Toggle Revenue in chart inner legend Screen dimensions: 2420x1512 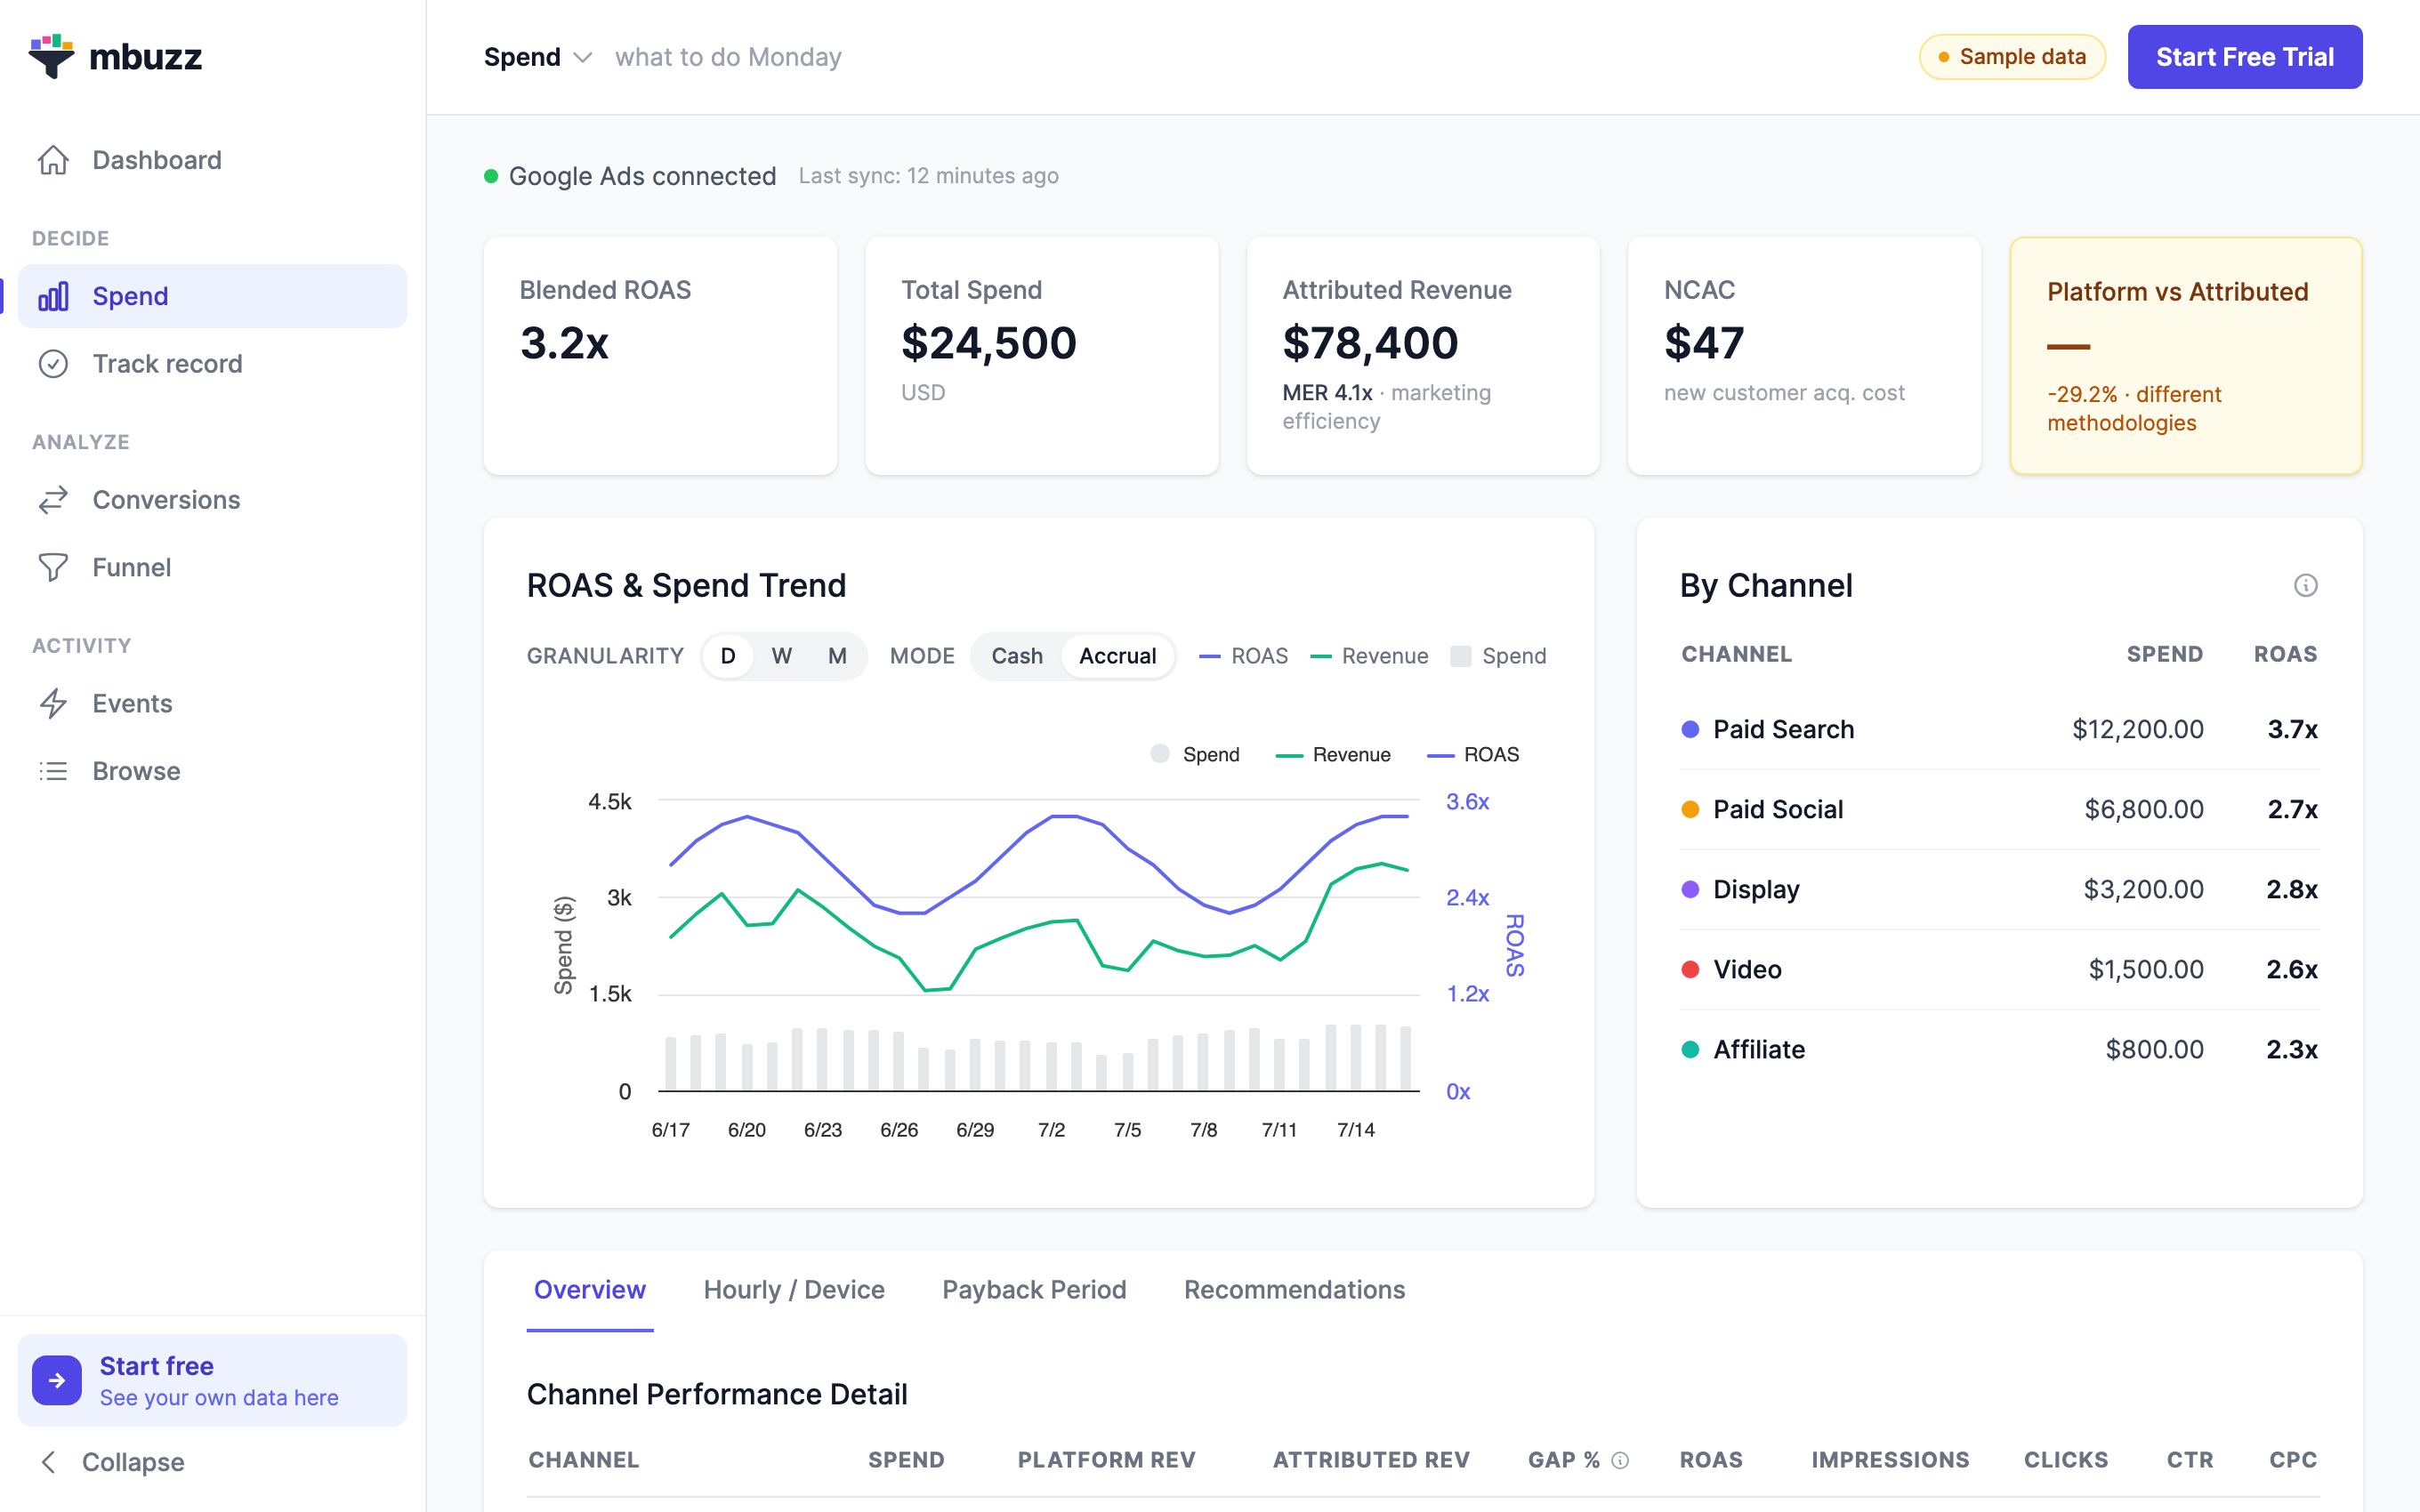1333,754
